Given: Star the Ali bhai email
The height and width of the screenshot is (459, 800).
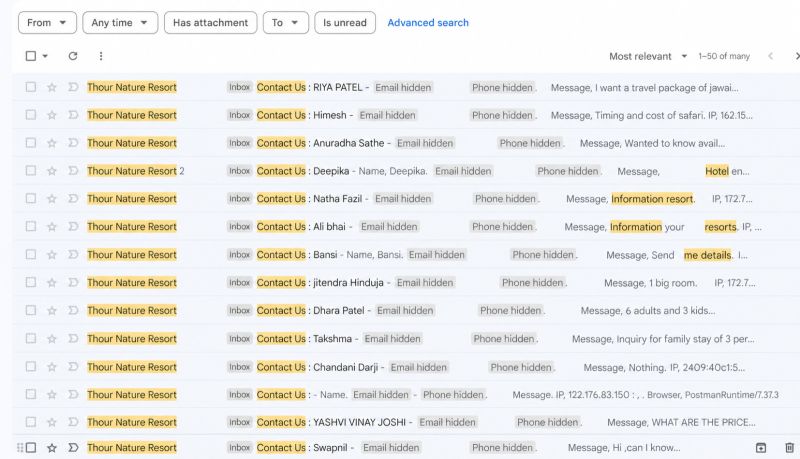Looking at the screenshot, I should pos(52,226).
